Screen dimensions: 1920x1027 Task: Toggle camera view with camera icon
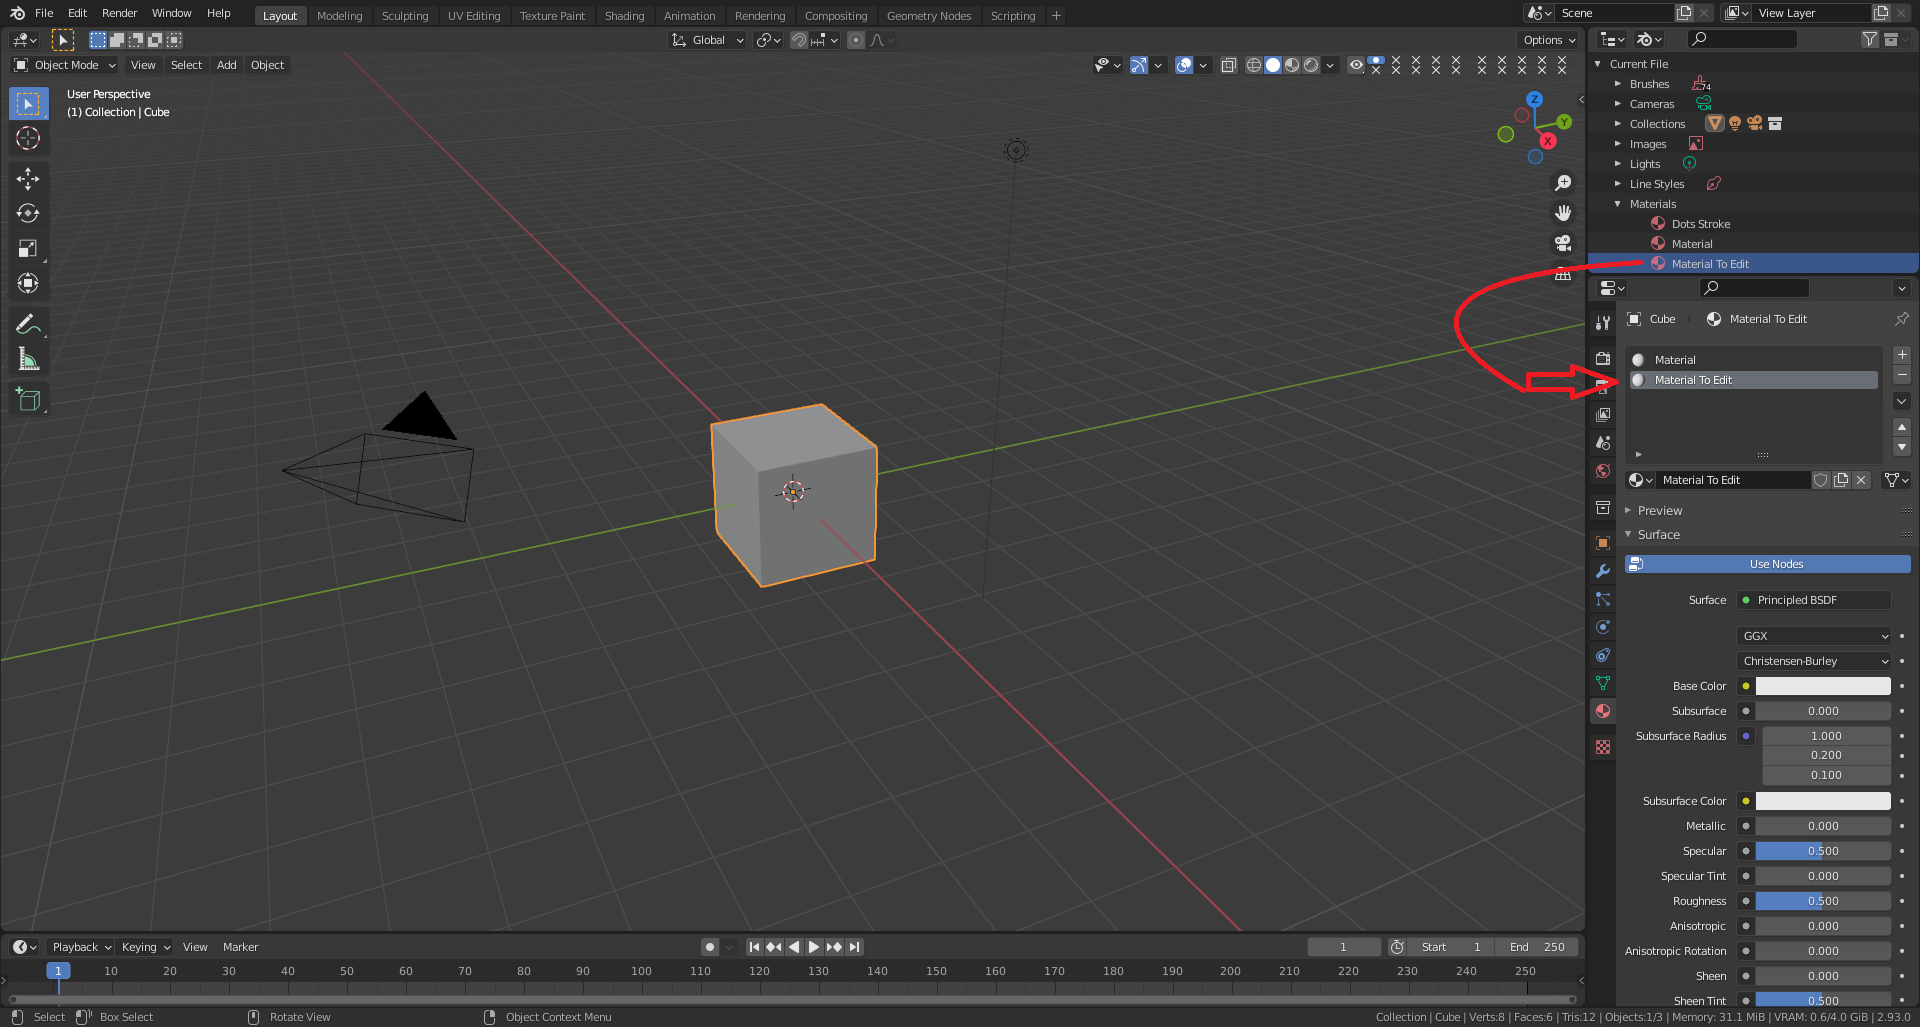pyautogui.click(x=1563, y=243)
